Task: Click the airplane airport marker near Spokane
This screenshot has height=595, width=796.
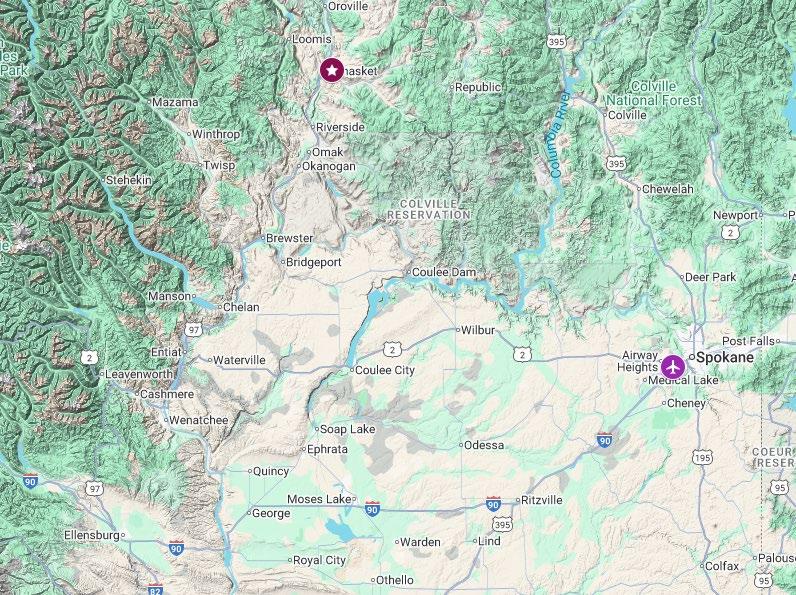Action: (673, 367)
